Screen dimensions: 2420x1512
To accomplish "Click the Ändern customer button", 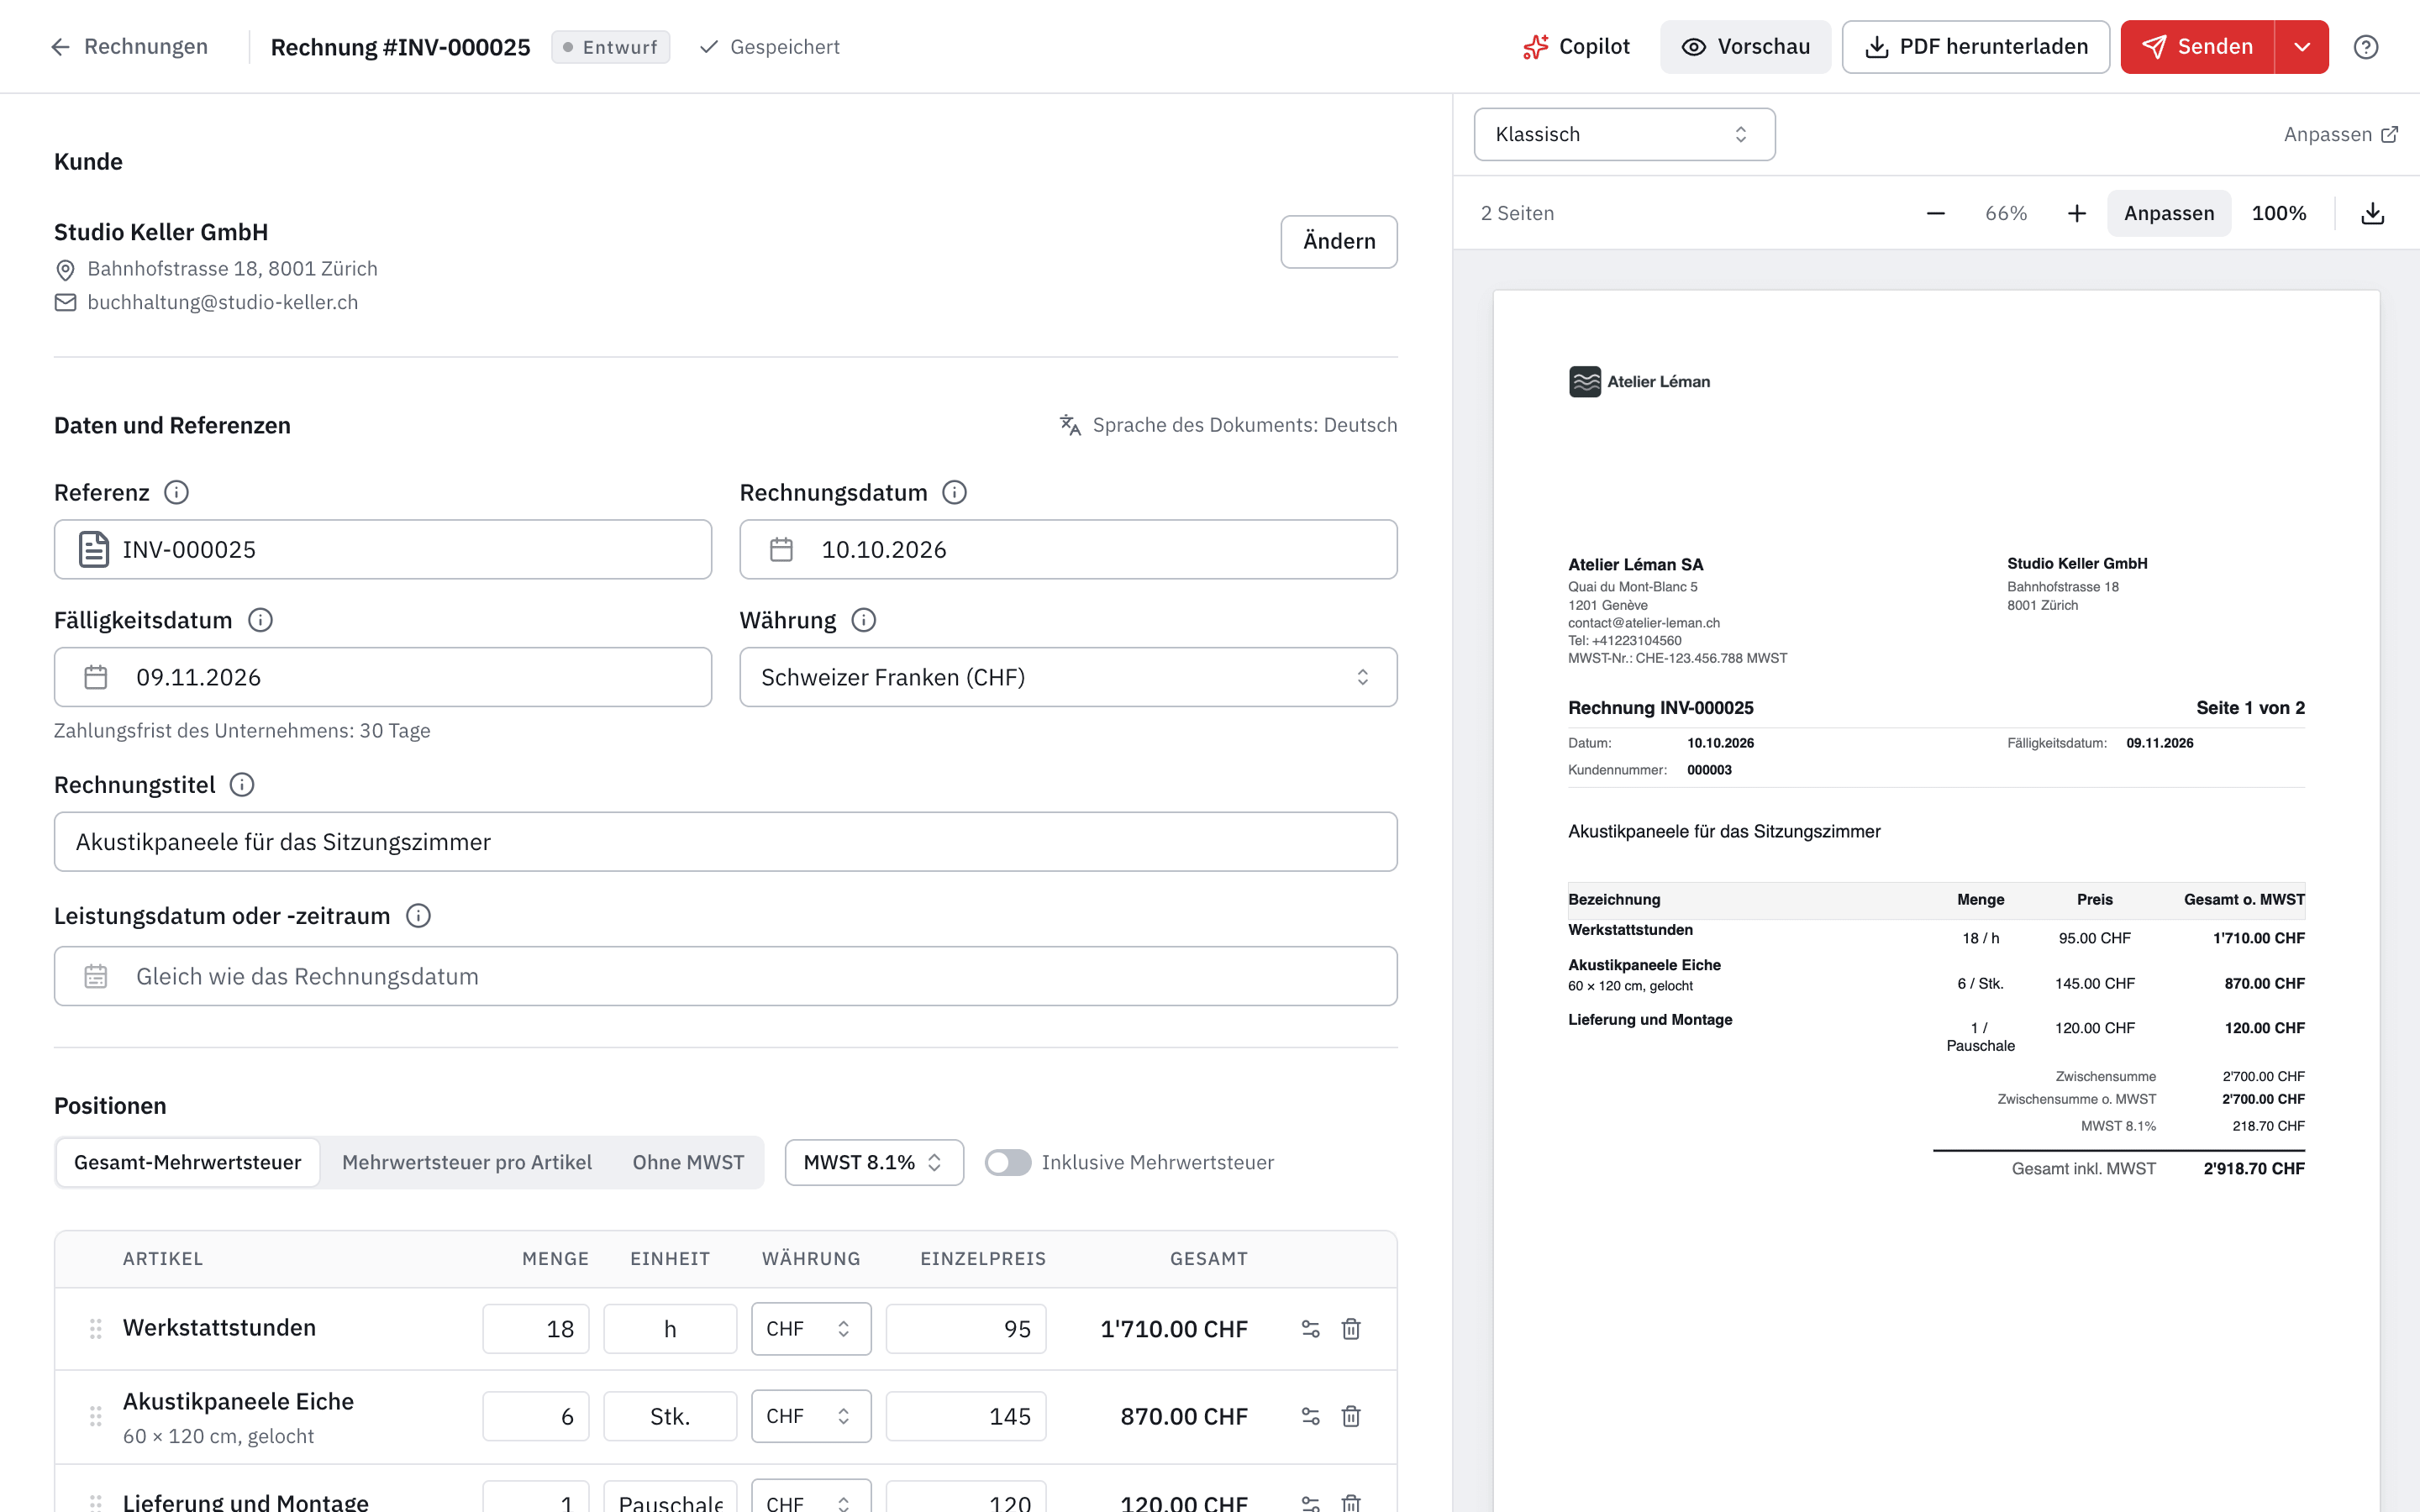I will click(x=1339, y=241).
